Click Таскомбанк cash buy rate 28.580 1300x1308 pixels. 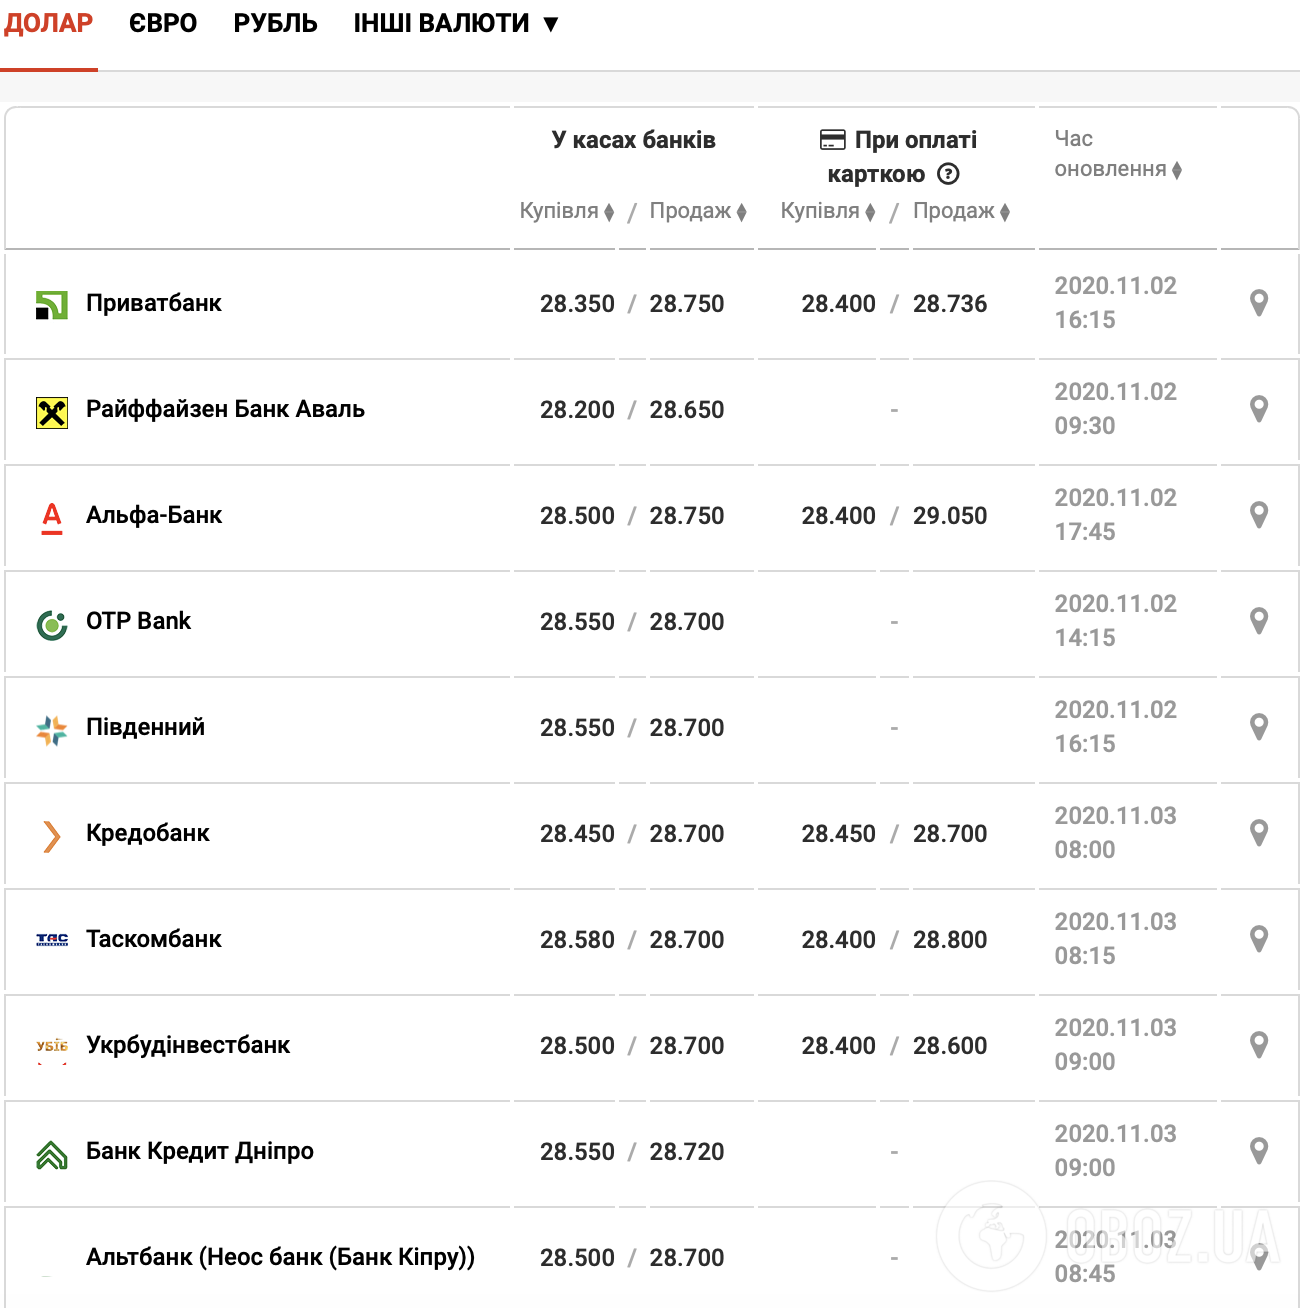click(x=577, y=940)
